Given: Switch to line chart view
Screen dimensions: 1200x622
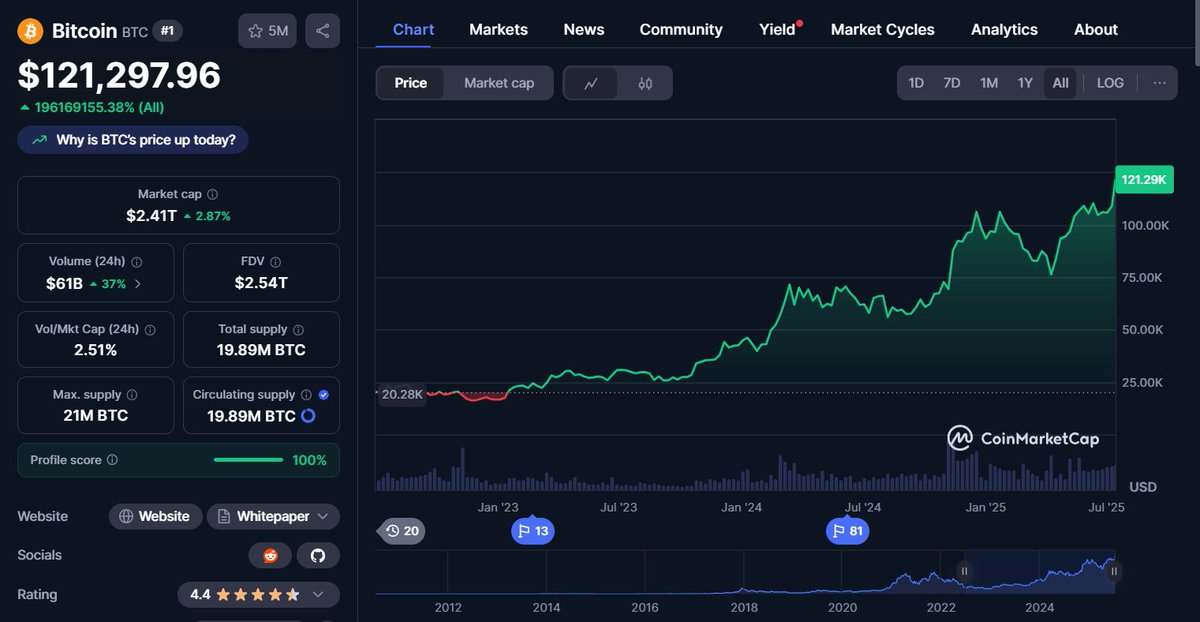Looking at the screenshot, I should point(591,83).
